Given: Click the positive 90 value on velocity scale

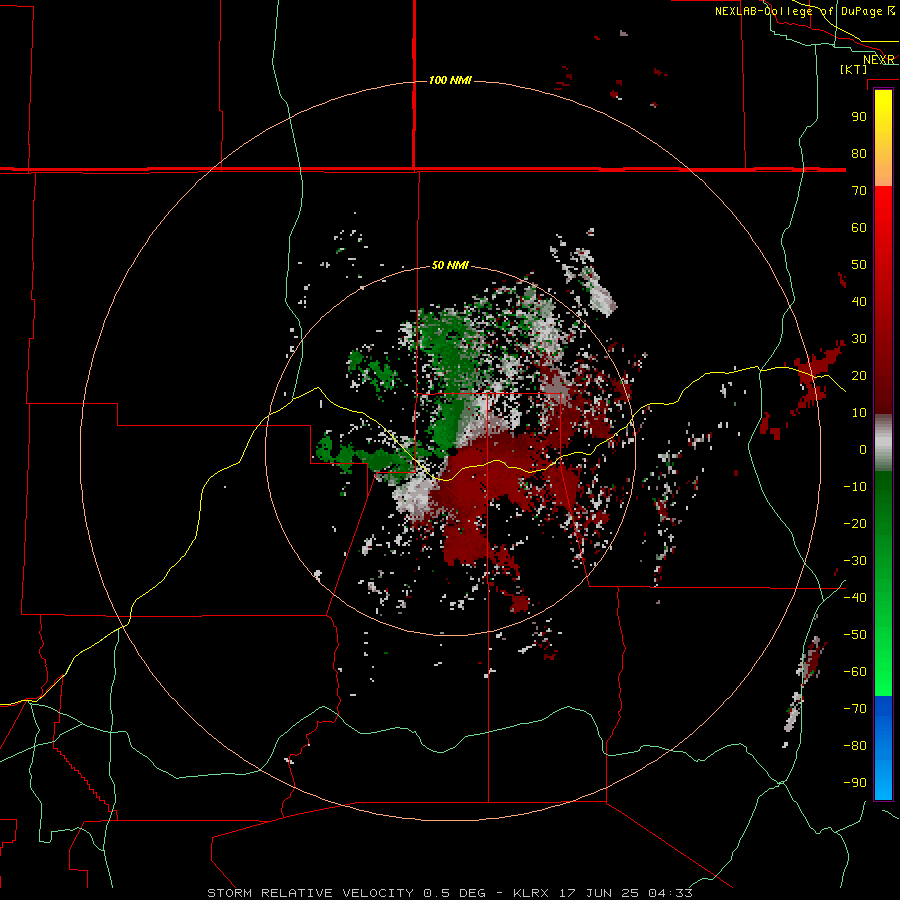Looking at the screenshot, I should 859,117.
